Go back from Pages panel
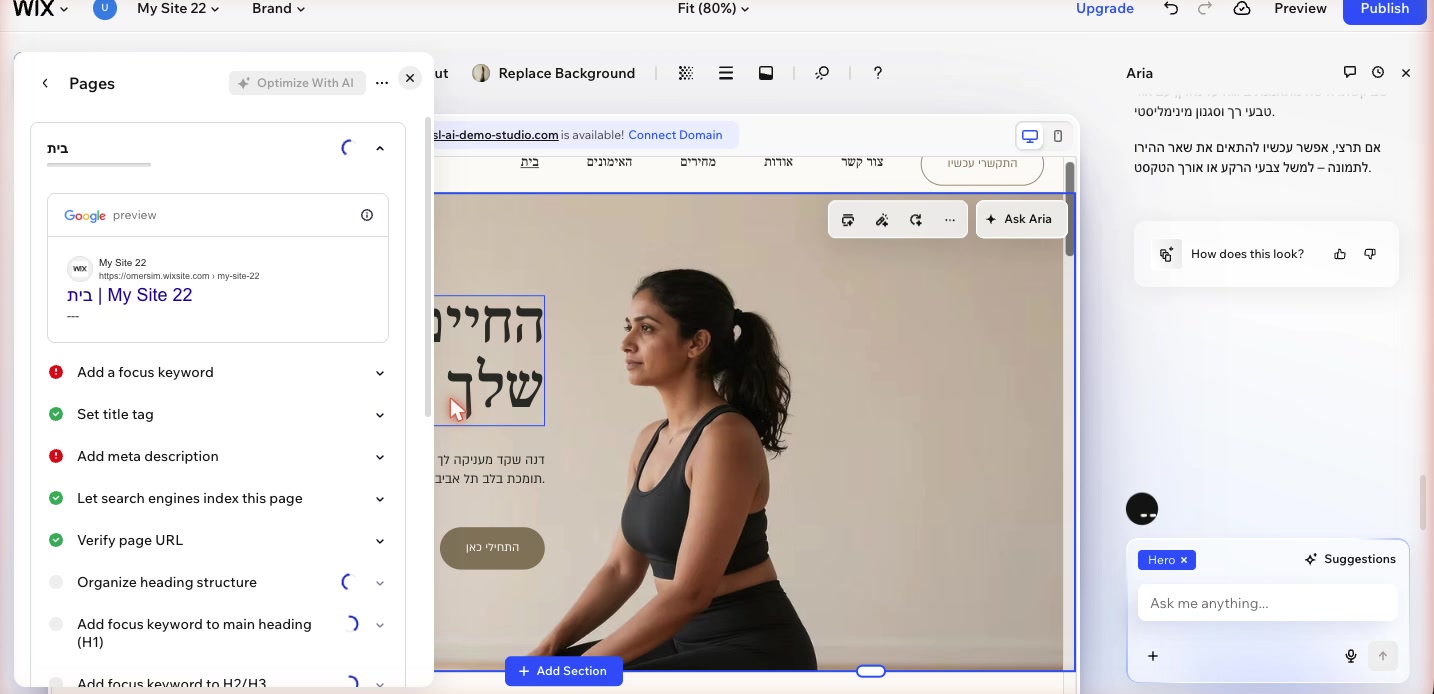 [45, 84]
